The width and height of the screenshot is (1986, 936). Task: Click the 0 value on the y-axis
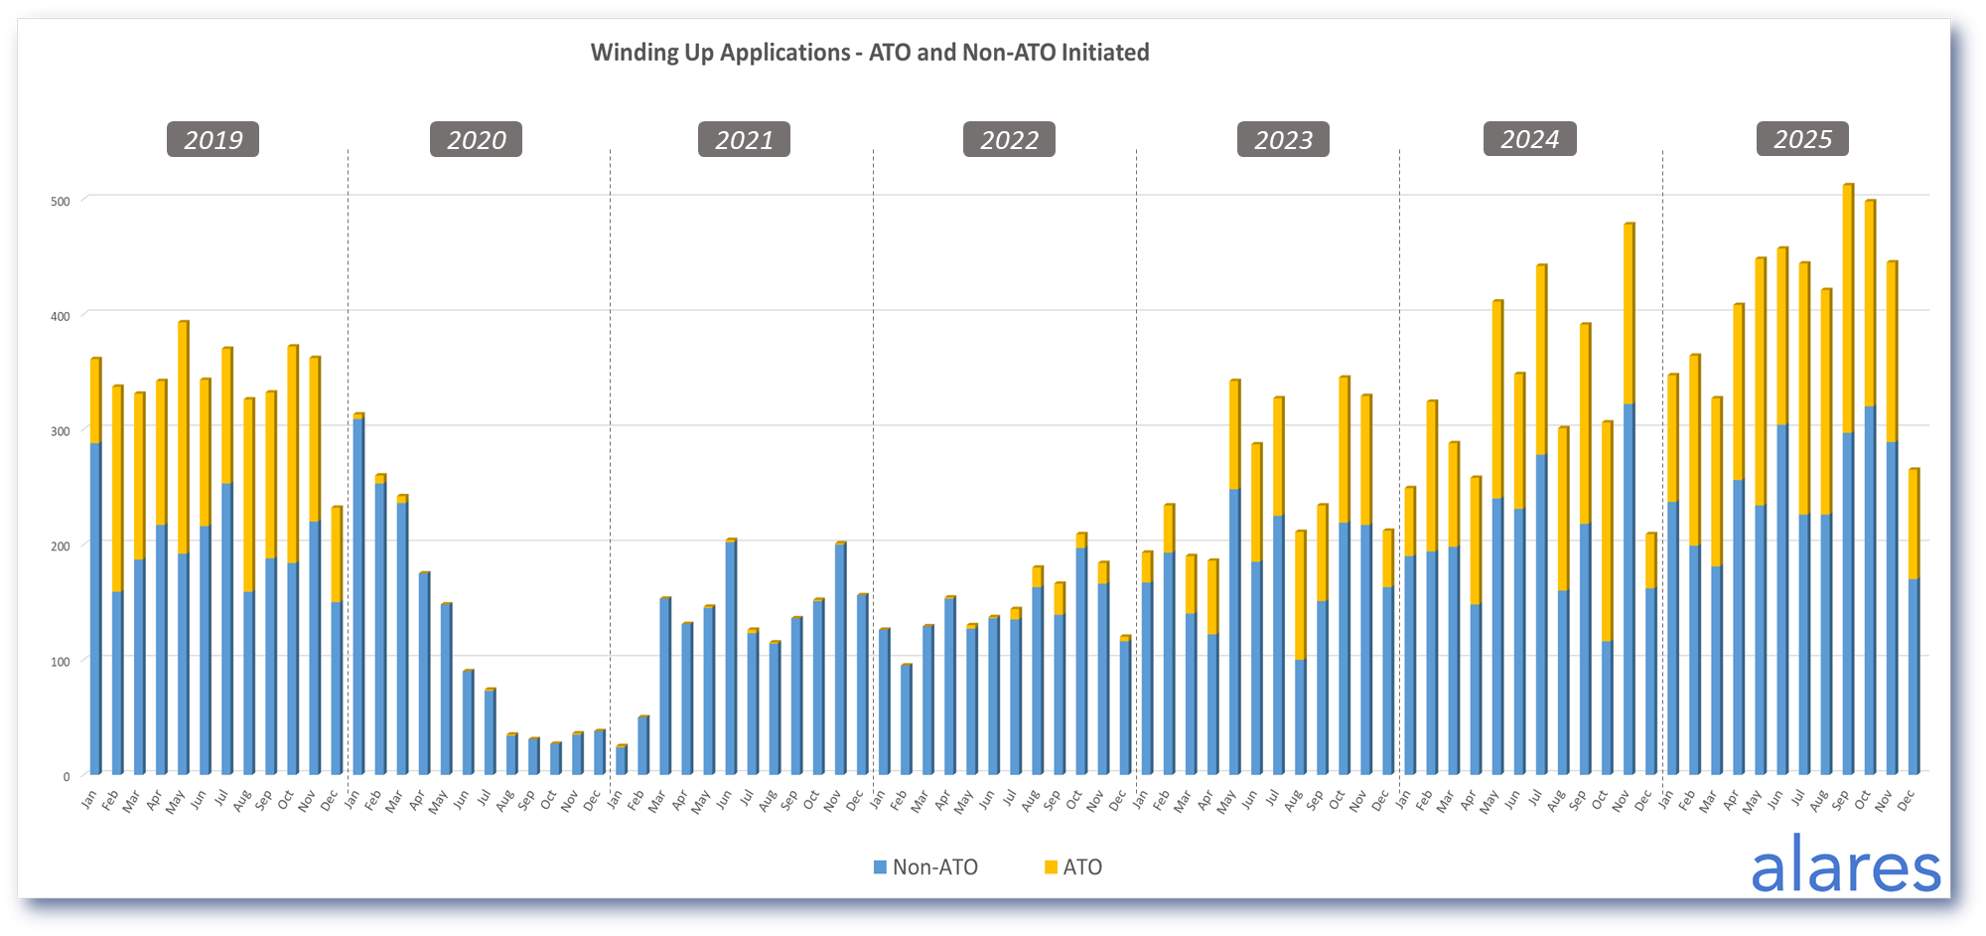(x=67, y=776)
